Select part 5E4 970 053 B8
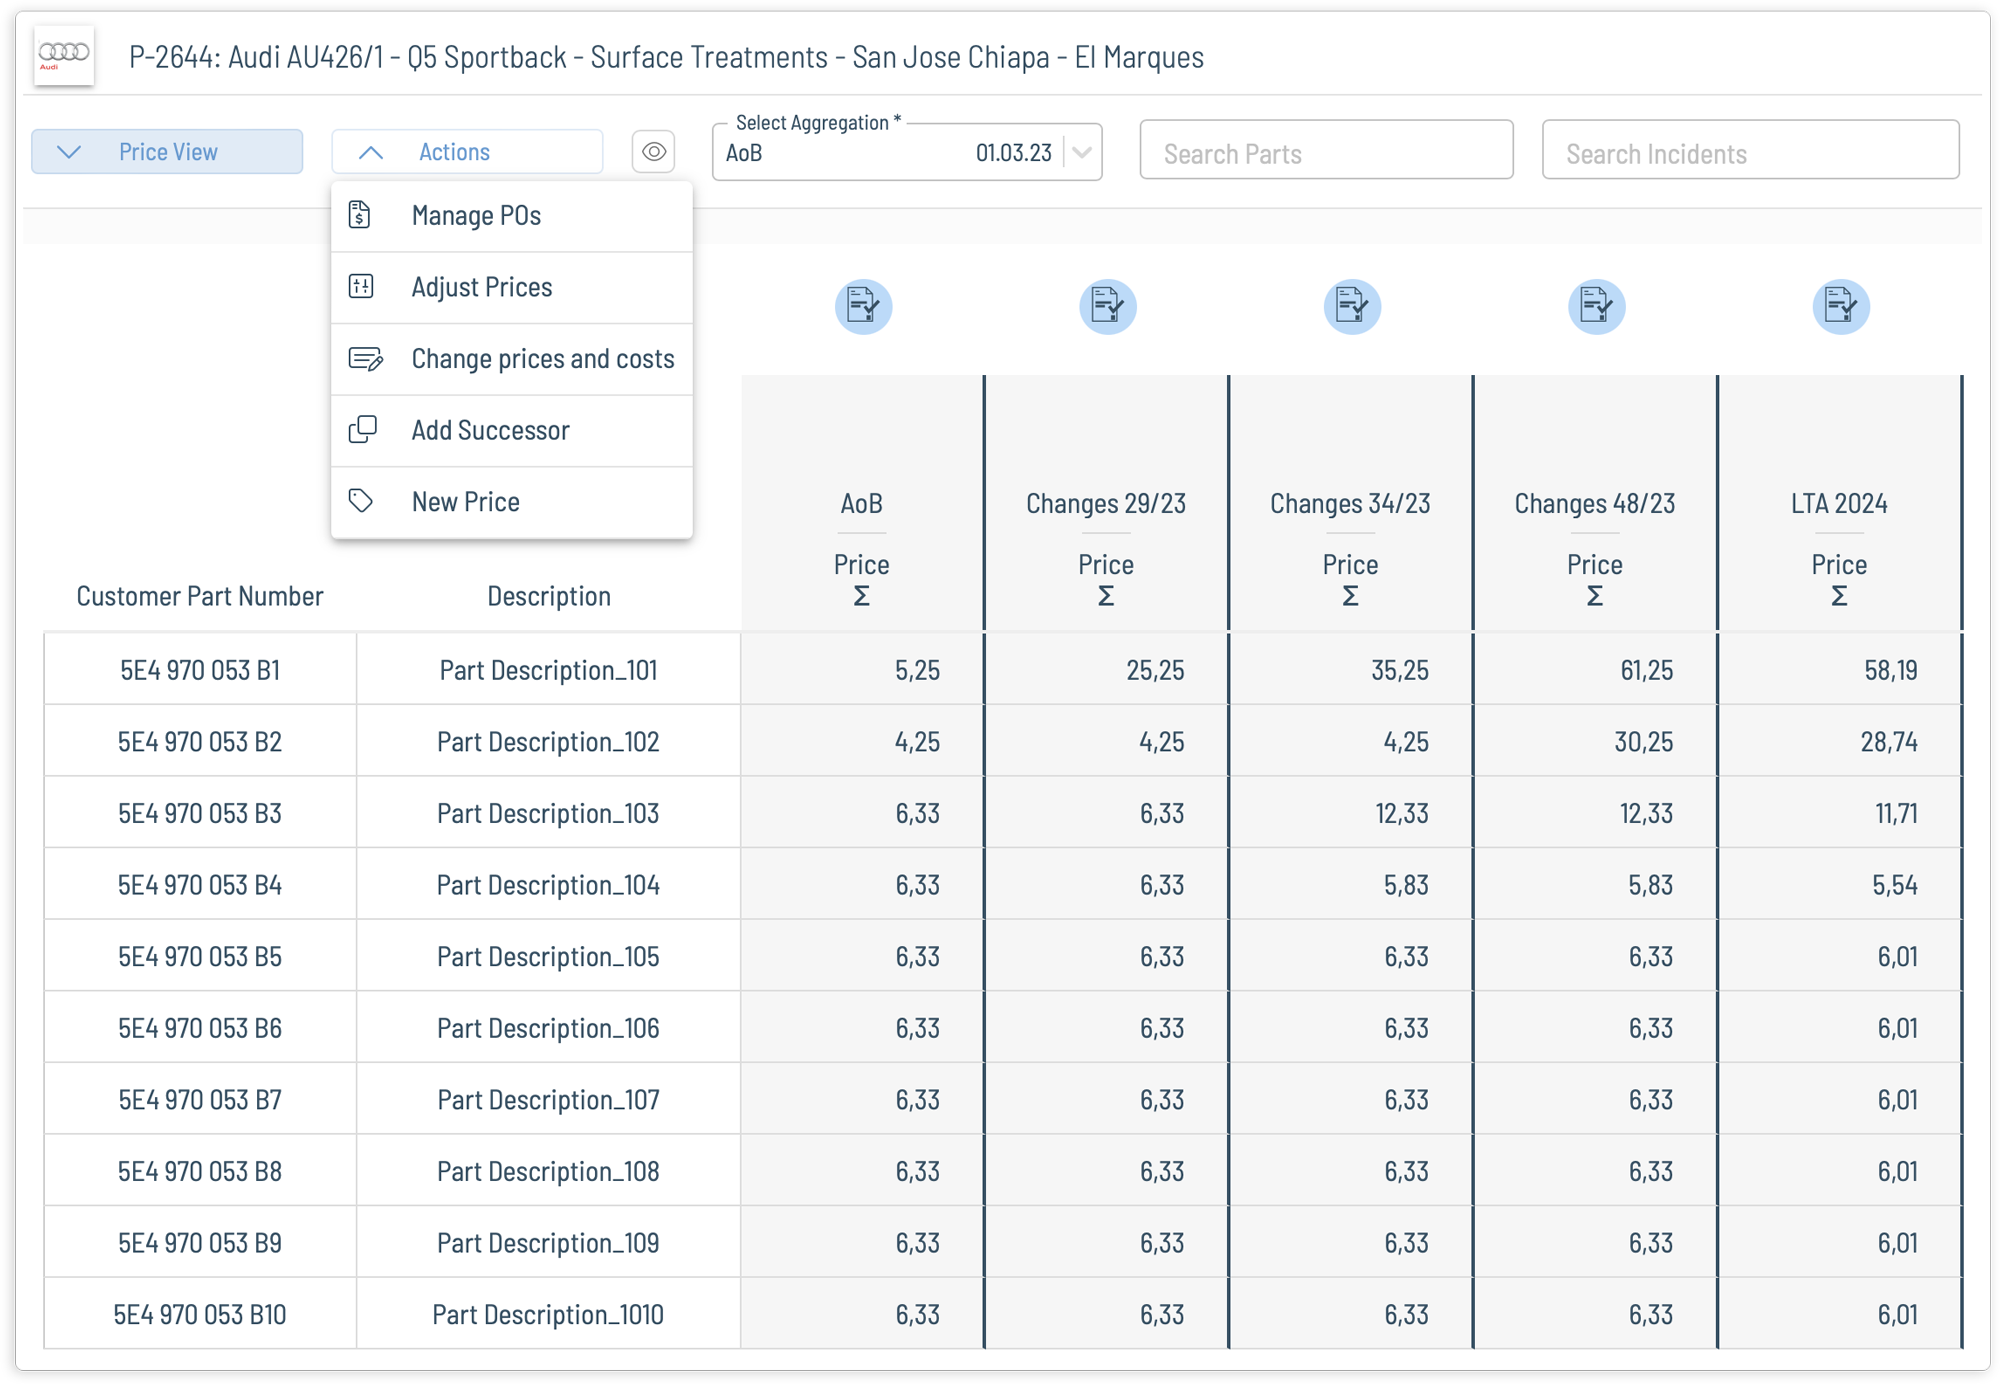Viewport: 2000px width, 1384px height. (200, 1172)
